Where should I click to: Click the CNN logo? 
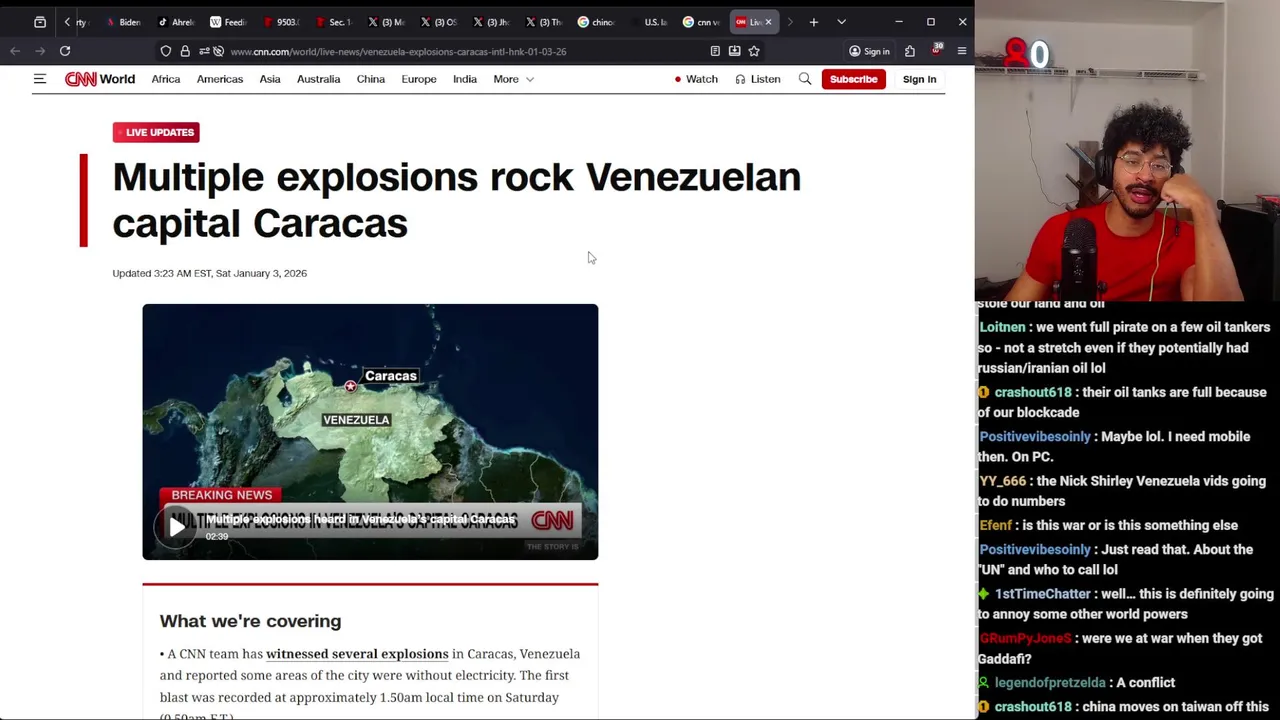pyautogui.click(x=81, y=79)
